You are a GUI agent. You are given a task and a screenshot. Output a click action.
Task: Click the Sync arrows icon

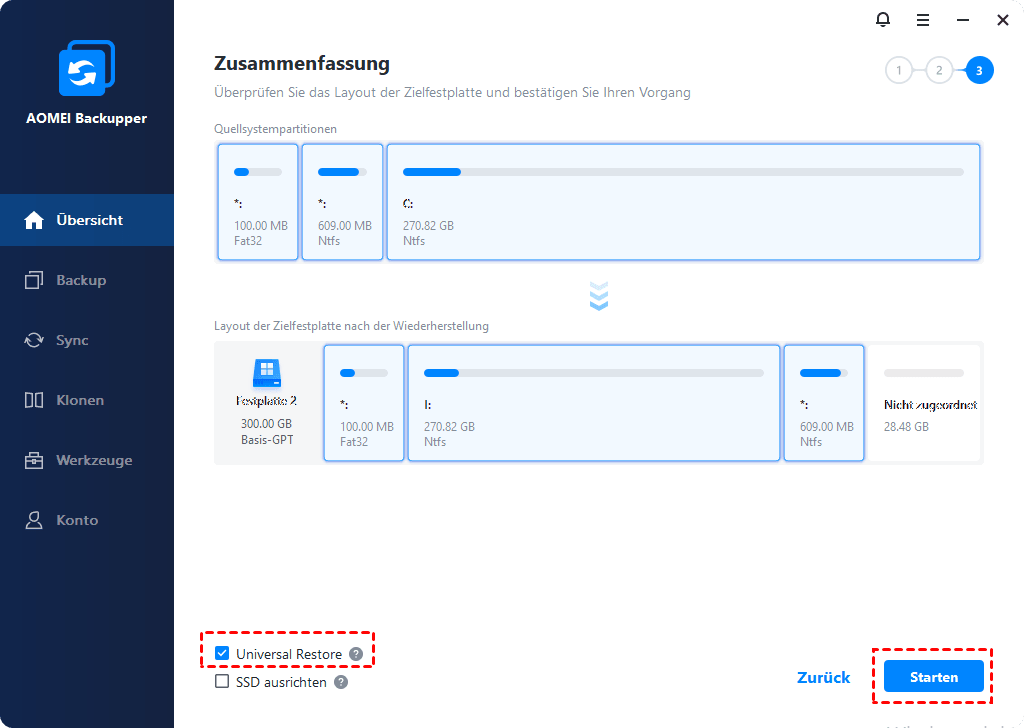(34, 340)
